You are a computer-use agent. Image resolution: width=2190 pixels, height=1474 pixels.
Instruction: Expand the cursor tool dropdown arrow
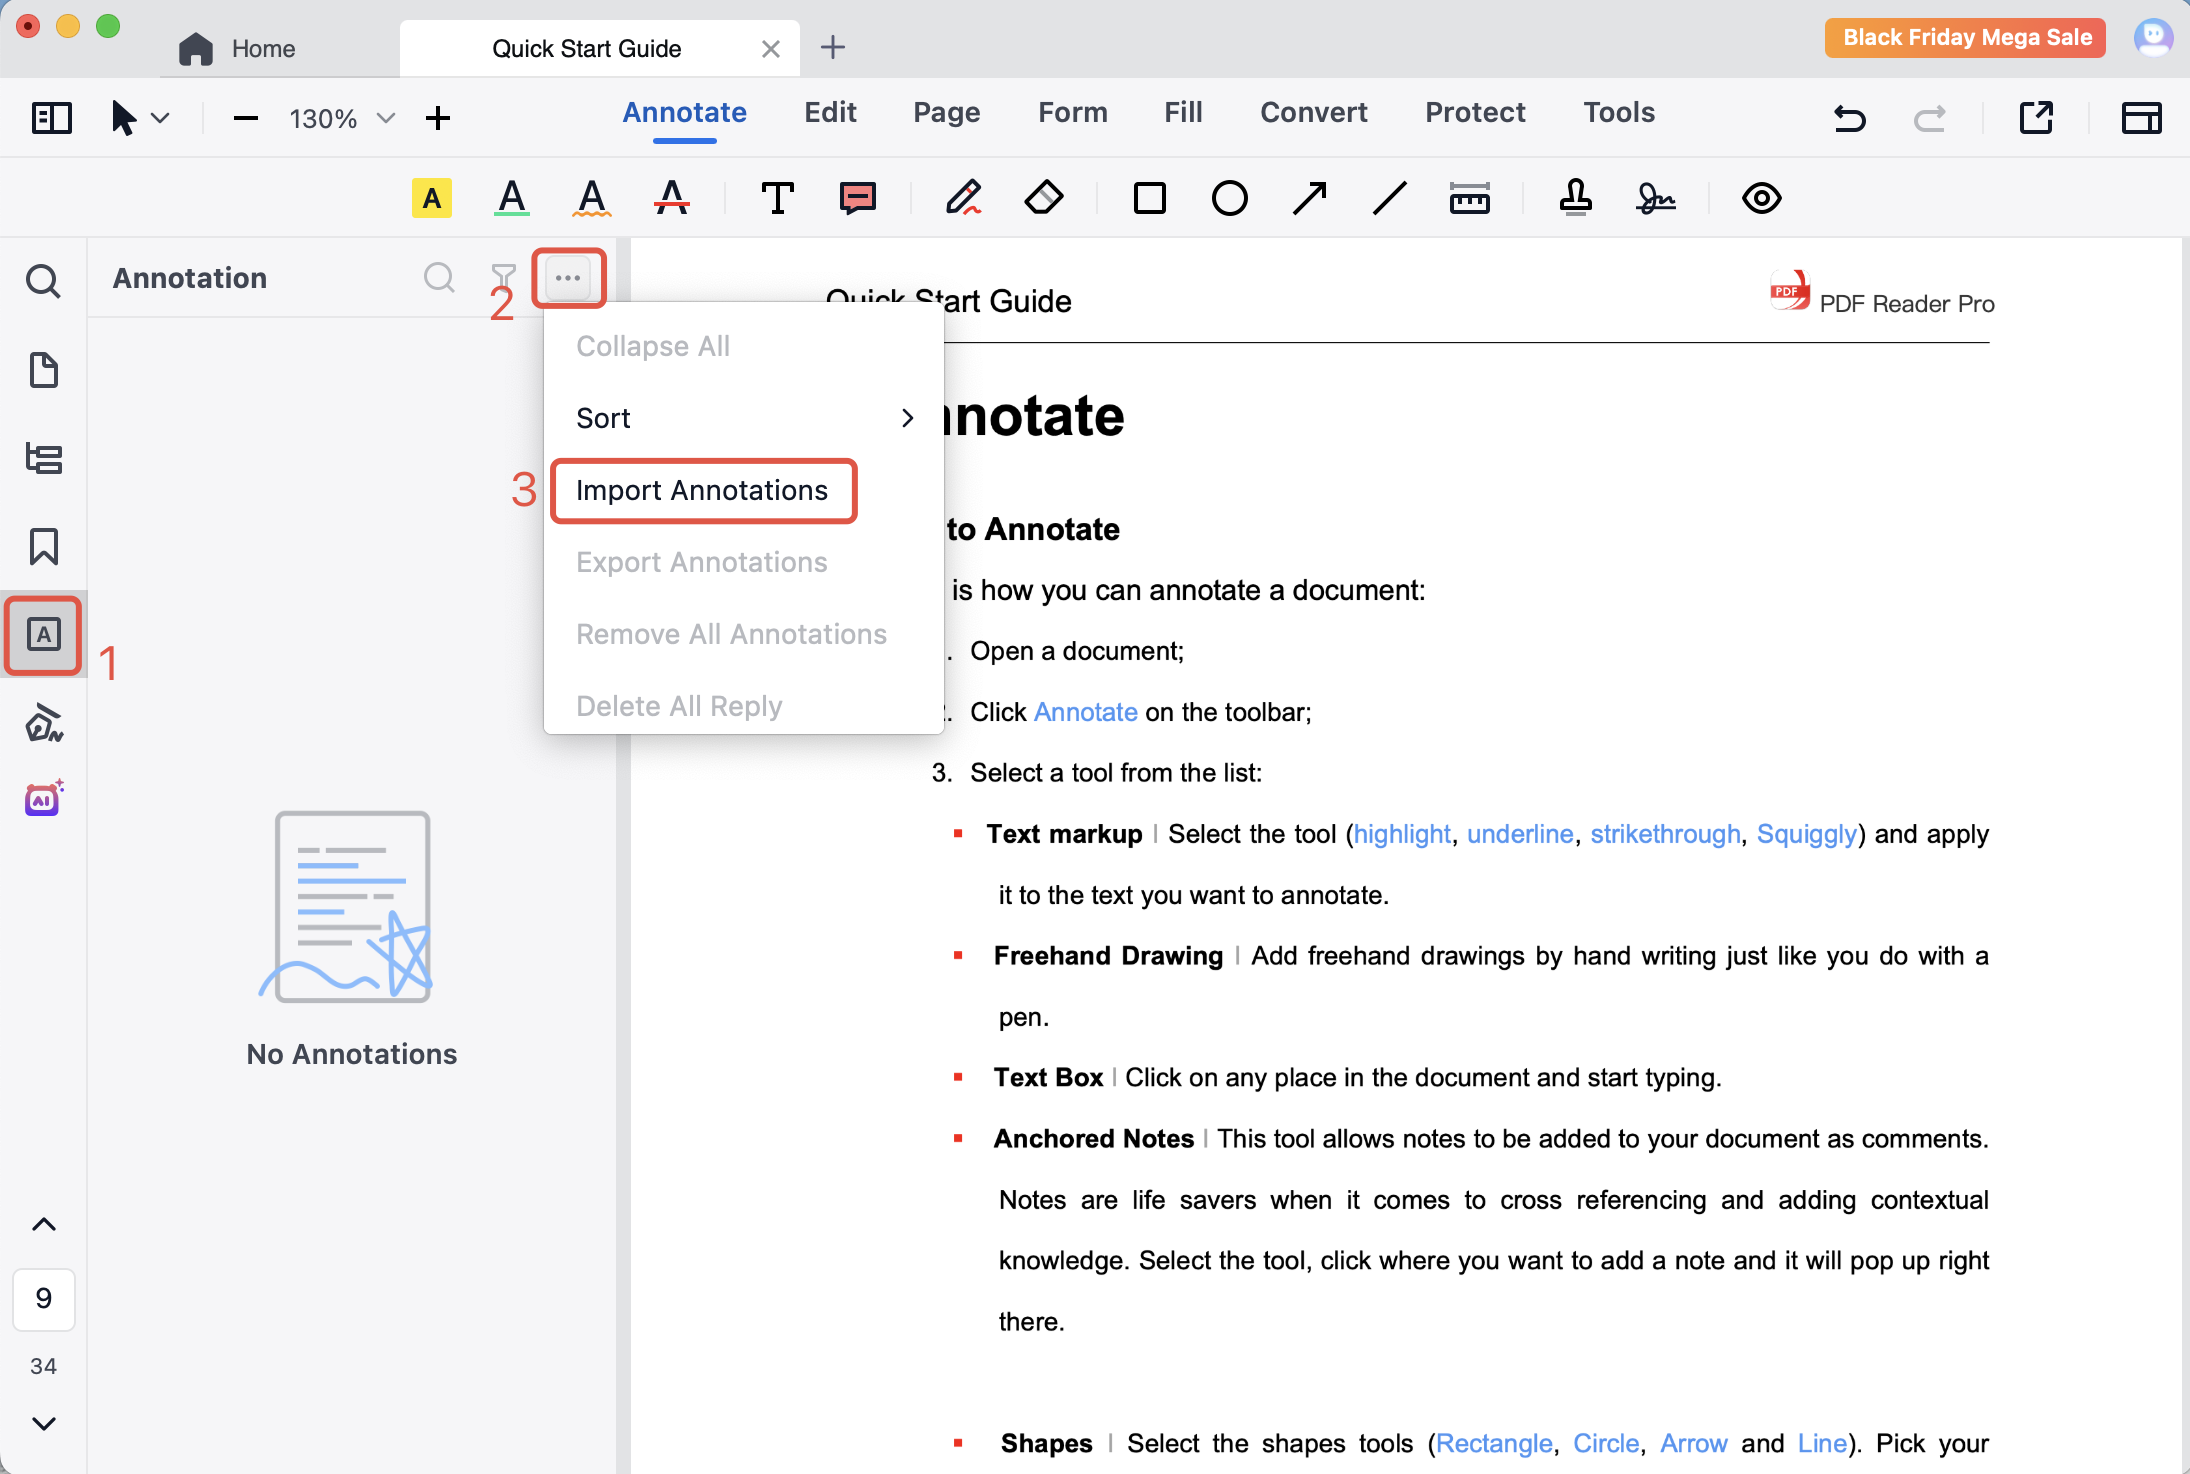[x=160, y=118]
